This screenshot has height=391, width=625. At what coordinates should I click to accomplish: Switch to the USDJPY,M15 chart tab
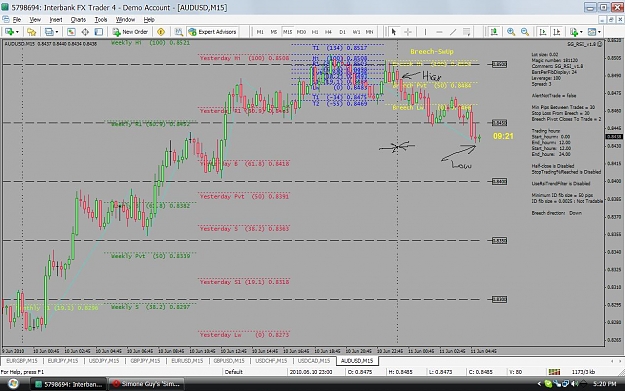coord(104,361)
